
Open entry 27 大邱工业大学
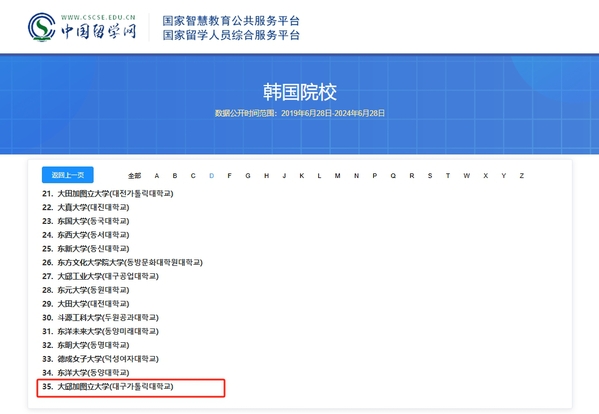coord(100,276)
